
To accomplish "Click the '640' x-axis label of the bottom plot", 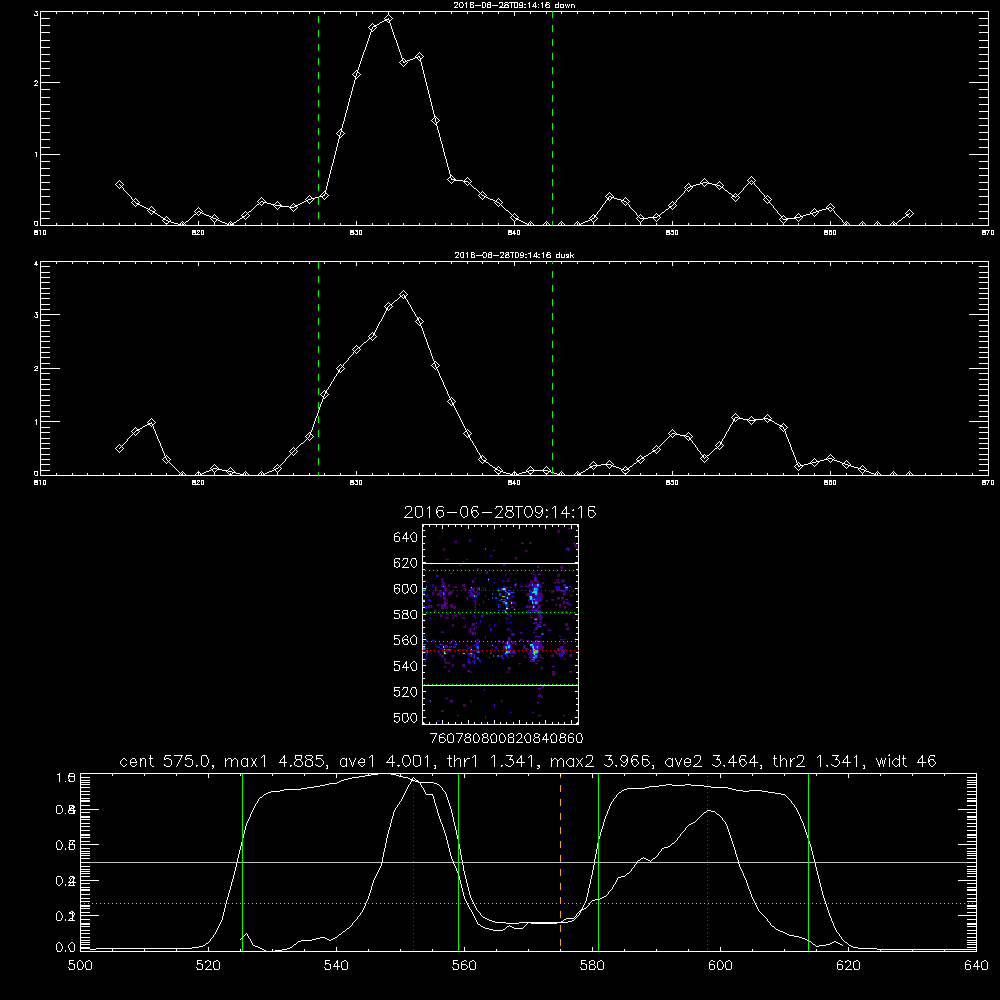I will 976,966.
